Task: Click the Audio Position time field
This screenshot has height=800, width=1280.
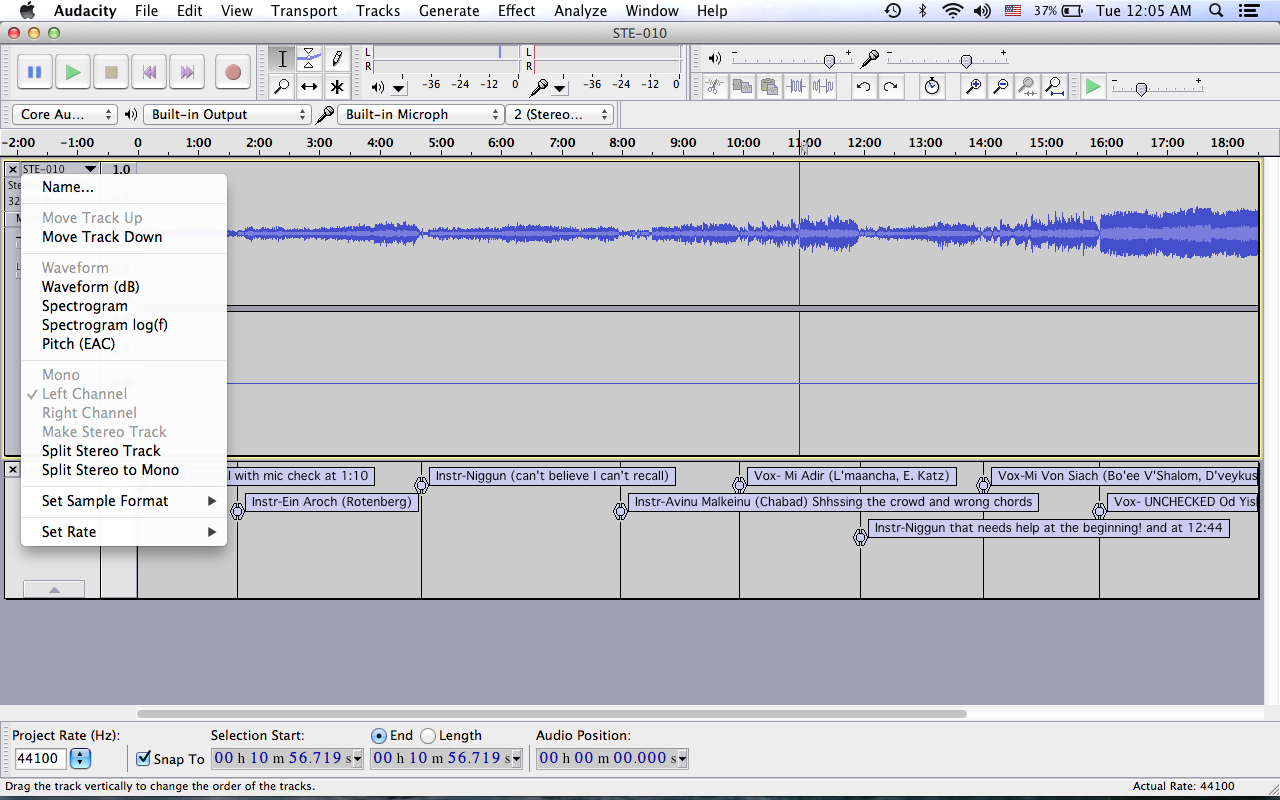Action: click(613, 759)
